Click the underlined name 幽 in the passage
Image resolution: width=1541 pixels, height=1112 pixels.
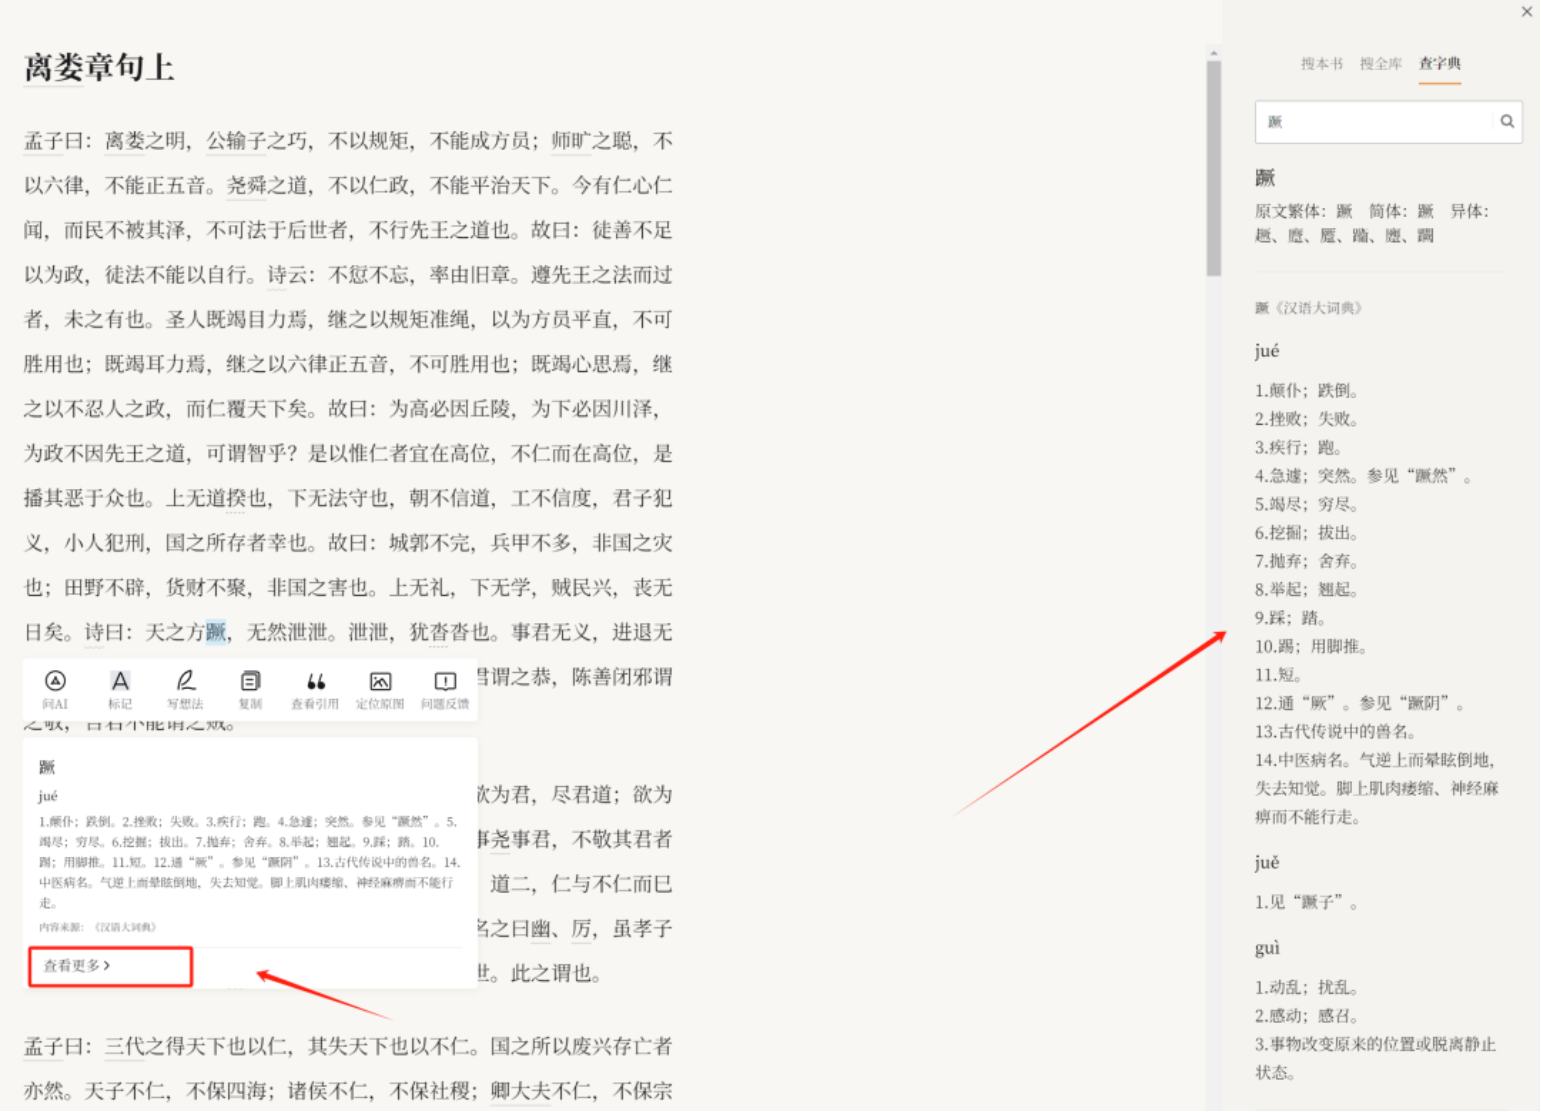(x=541, y=929)
